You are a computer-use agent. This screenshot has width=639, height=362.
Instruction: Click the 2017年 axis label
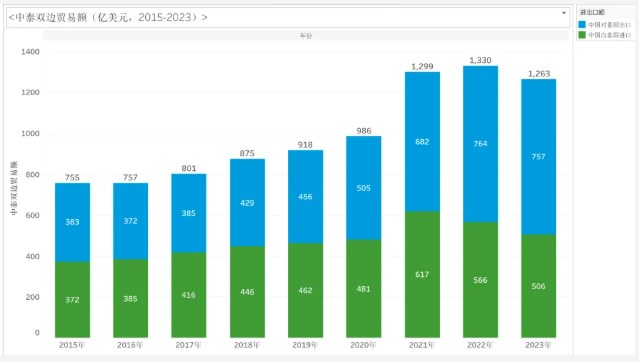coord(189,345)
